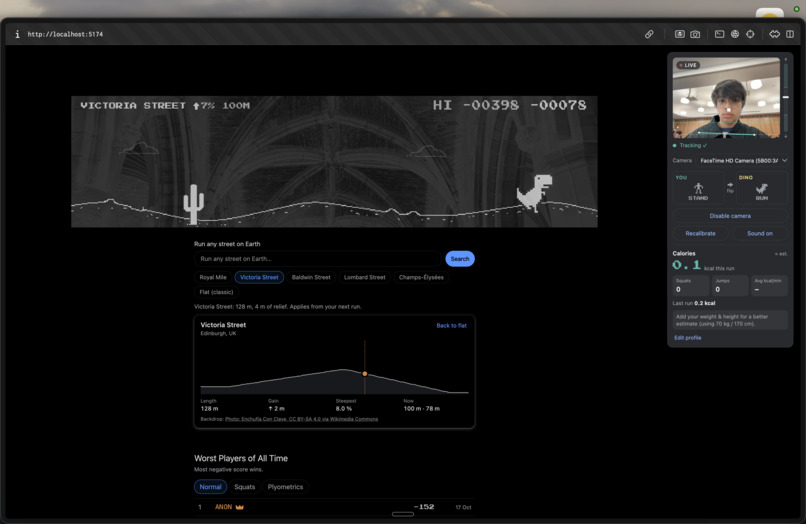Click the Victoria Street elevation profile chart
The height and width of the screenshot is (524, 806).
(334, 367)
